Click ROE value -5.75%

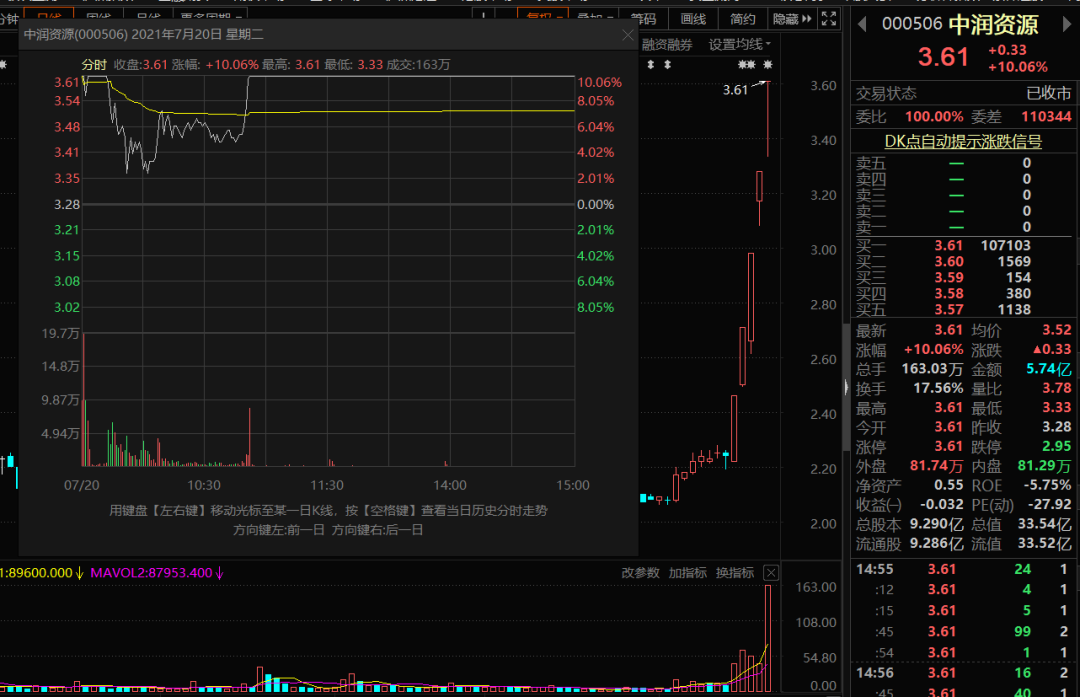[1048, 486]
